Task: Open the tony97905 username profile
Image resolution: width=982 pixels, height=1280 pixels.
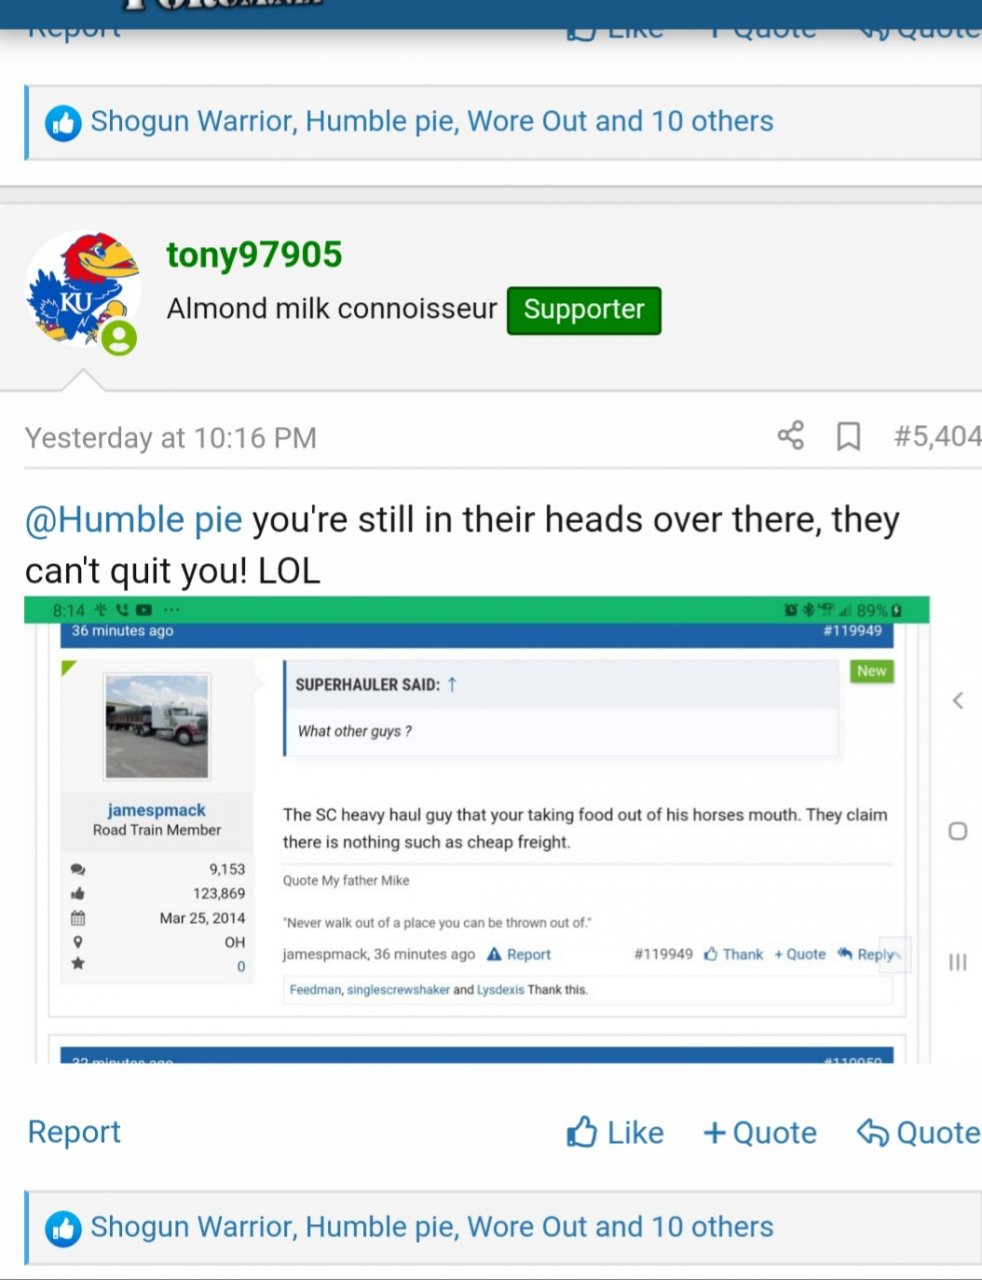Action: click(254, 254)
